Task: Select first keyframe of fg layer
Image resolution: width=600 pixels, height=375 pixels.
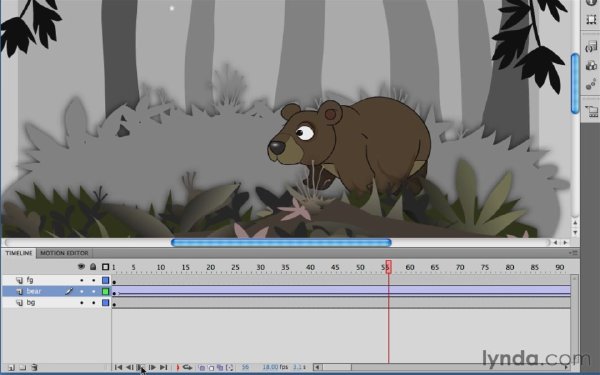Action: click(x=114, y=282)
